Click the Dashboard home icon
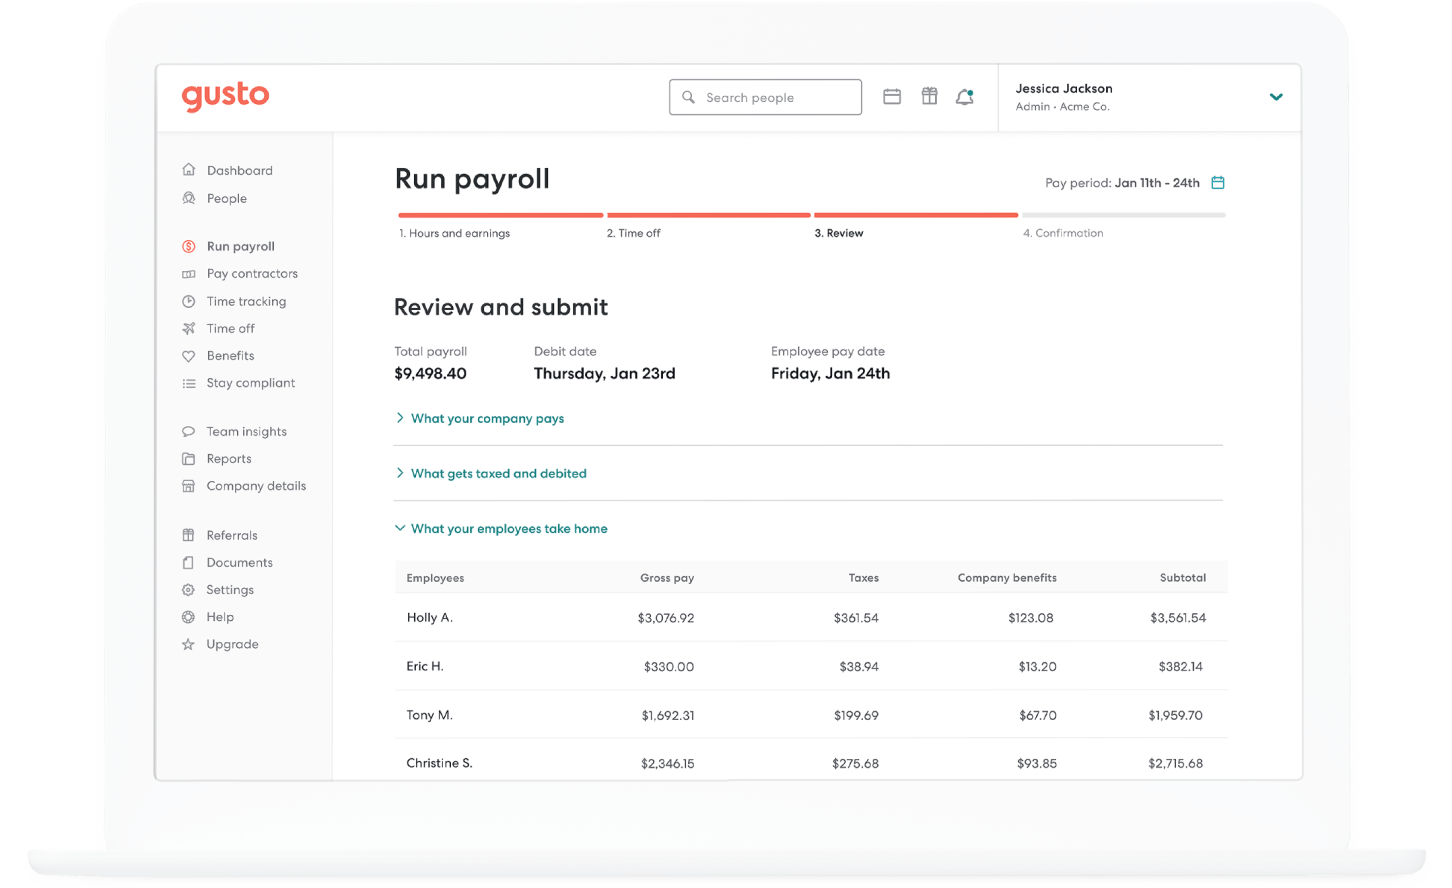Image resolution: width=1452 pixels, height=888 pixels. point(188,170)
